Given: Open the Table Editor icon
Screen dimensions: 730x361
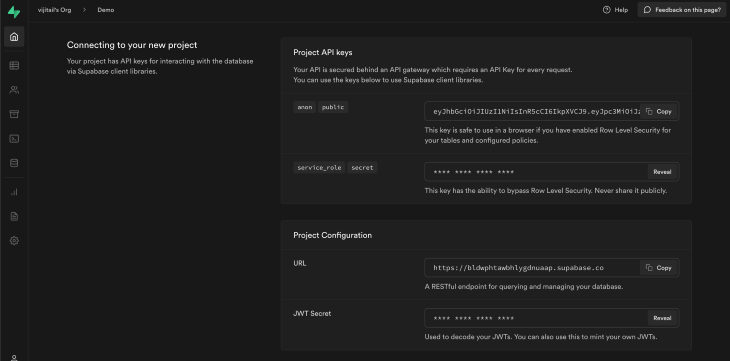Looking at the screenshot, I should pos(14,66).
